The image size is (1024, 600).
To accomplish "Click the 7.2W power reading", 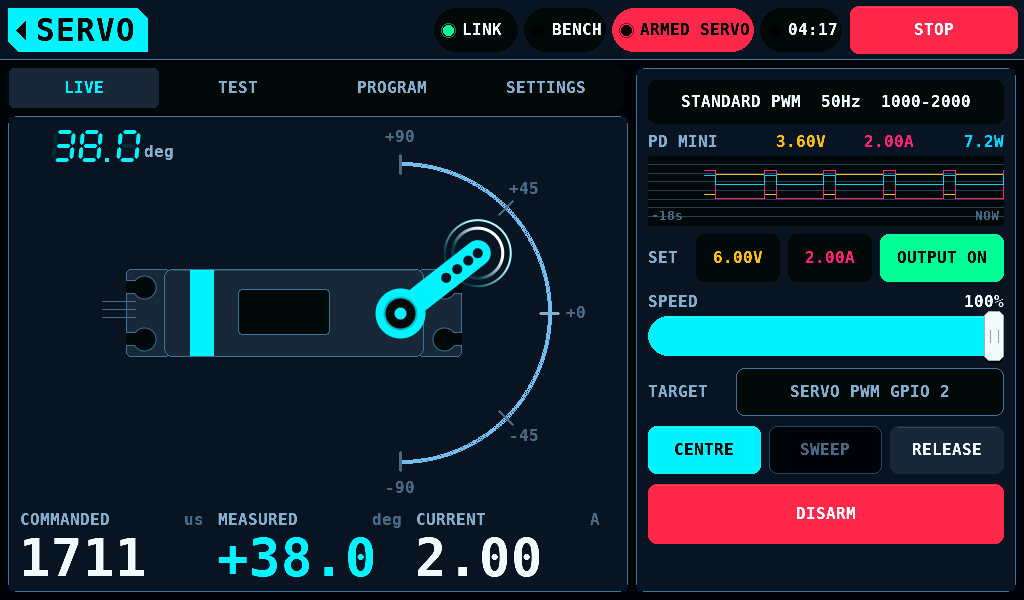I will coord(984,142).
